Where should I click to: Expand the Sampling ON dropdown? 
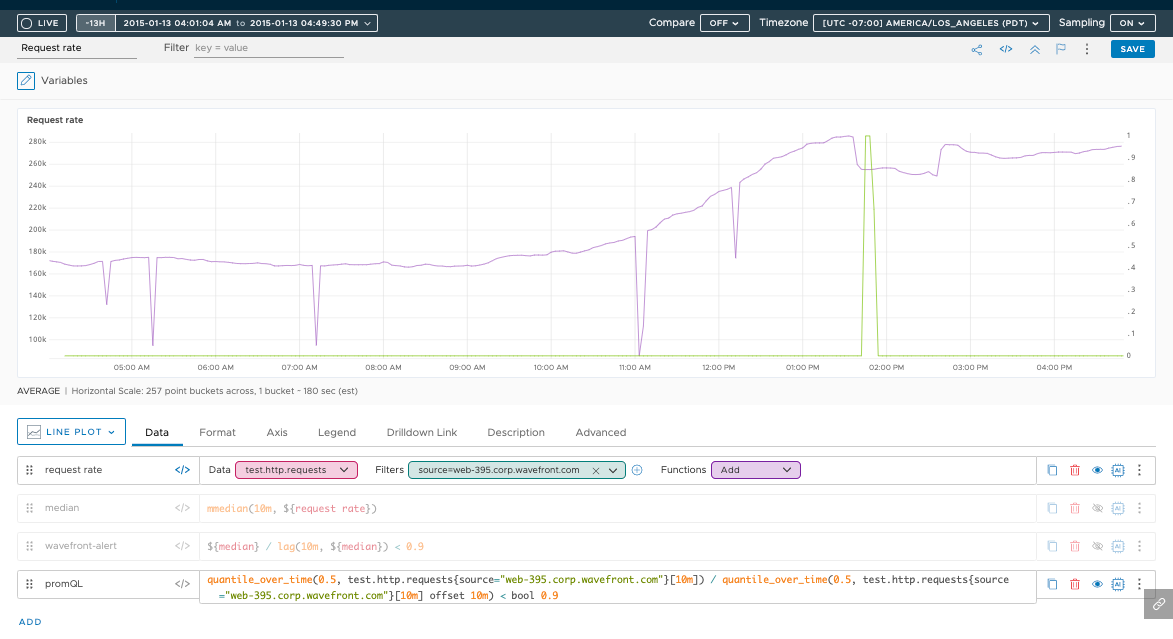1133,23
